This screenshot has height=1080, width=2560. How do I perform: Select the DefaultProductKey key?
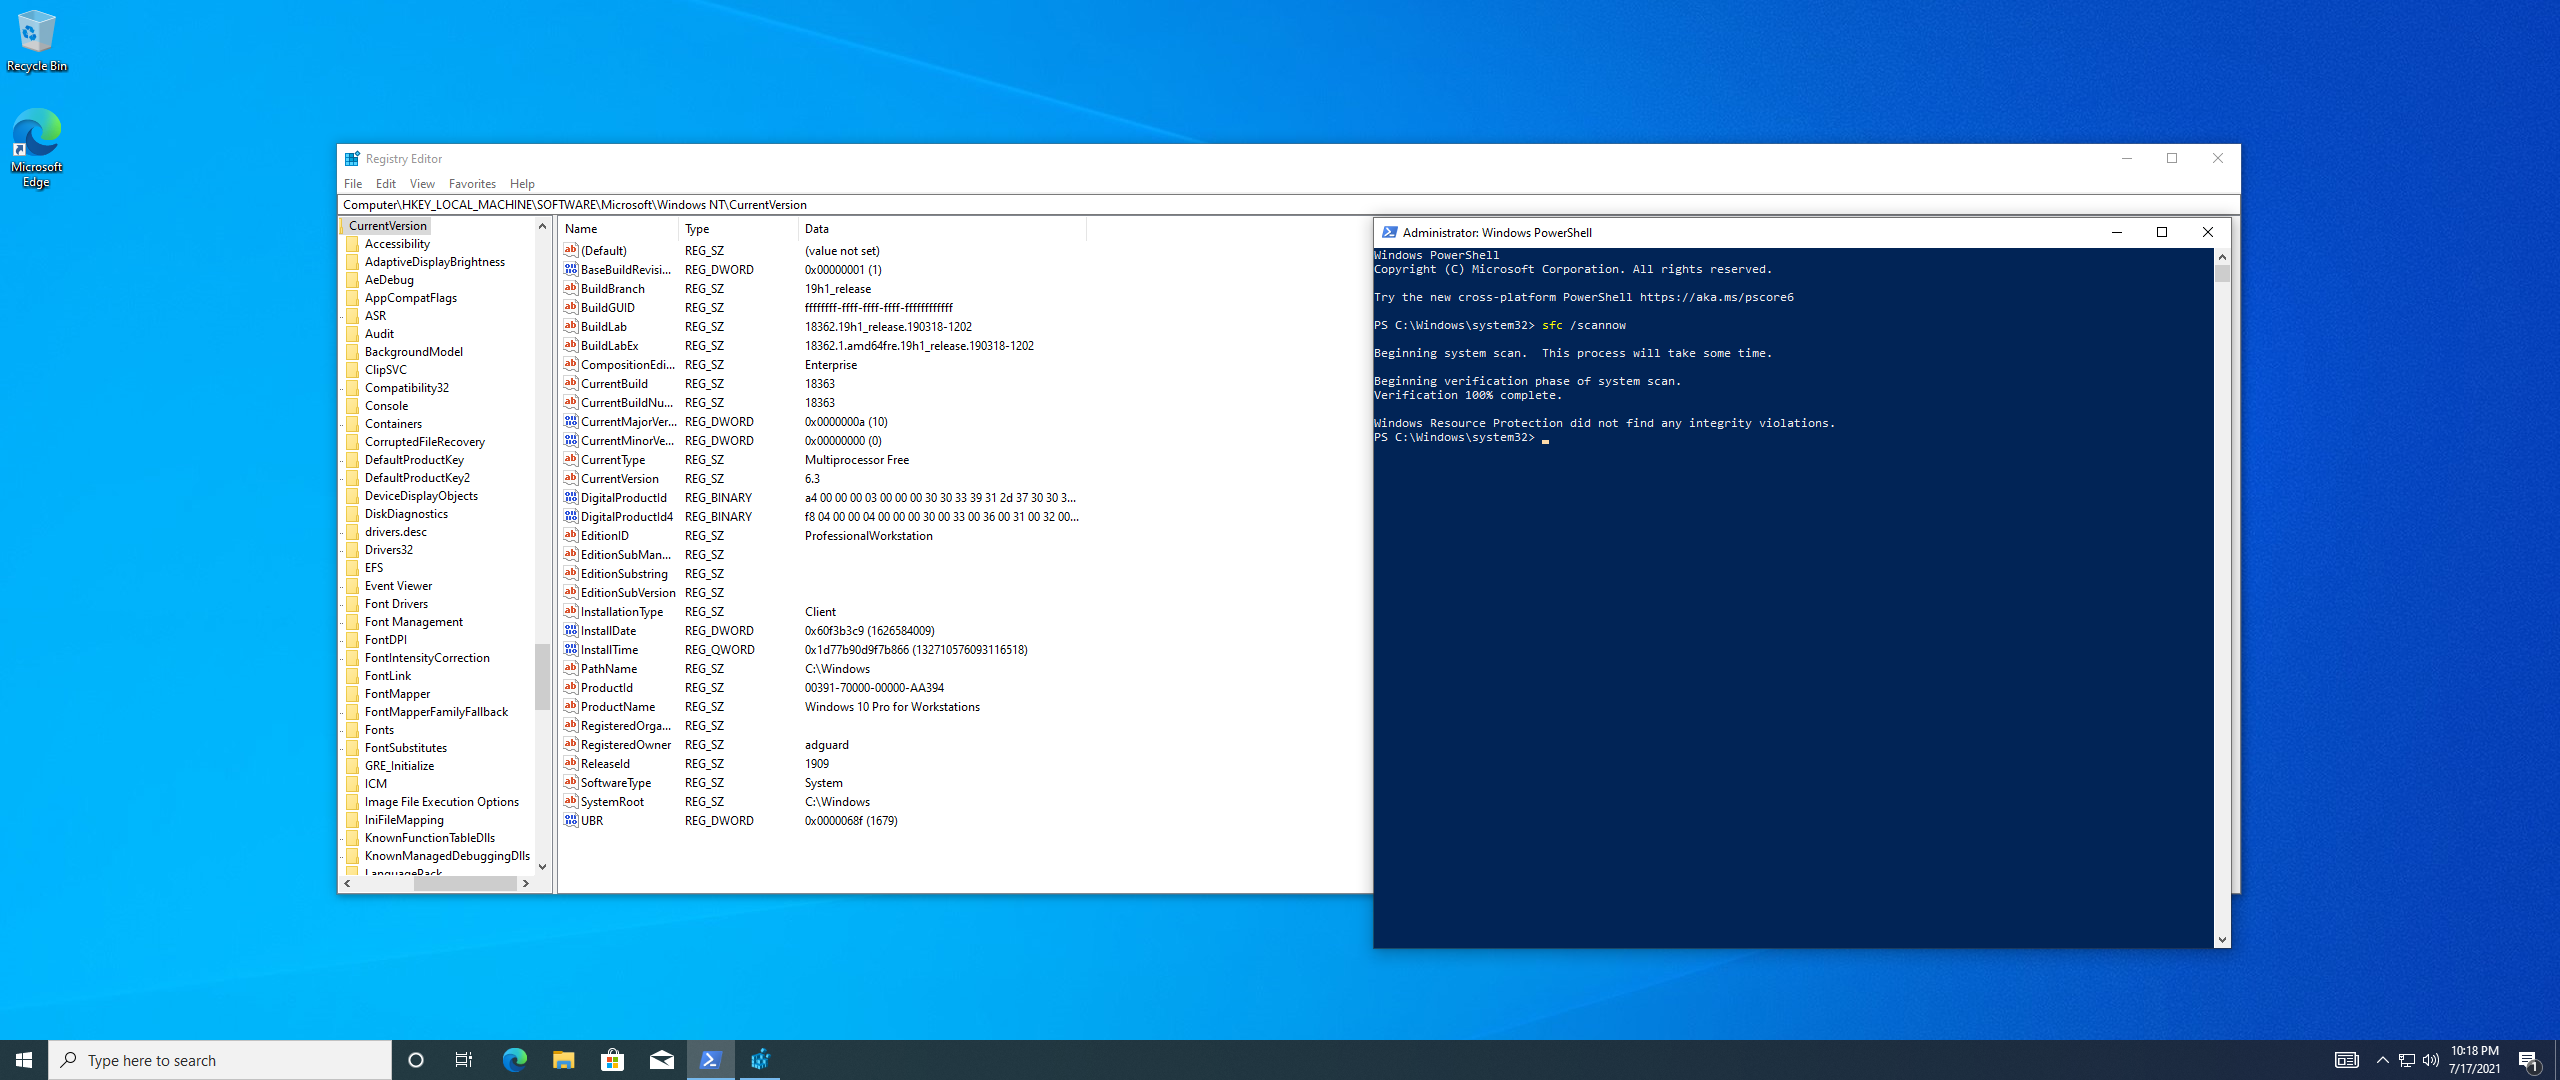[x=414, y=460]
